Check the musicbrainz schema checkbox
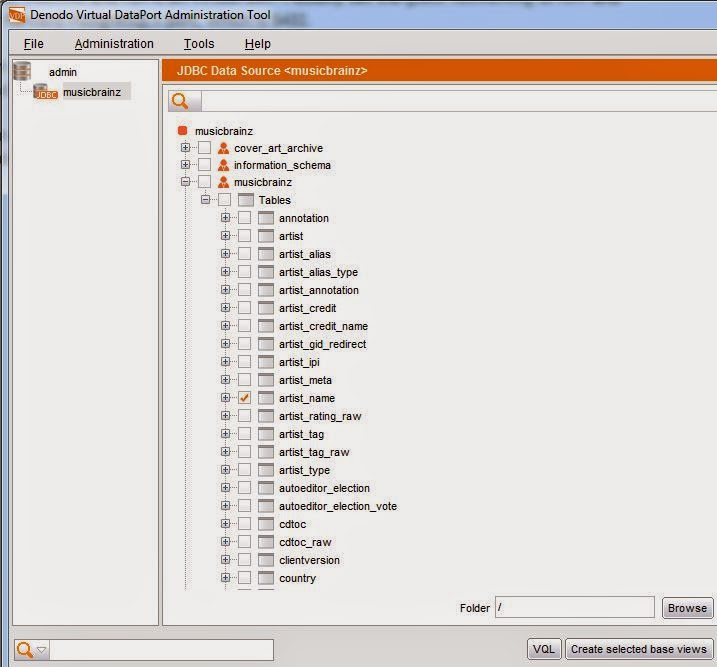The width and height of the screenshot is (717, 667). (x=204, y=181)
